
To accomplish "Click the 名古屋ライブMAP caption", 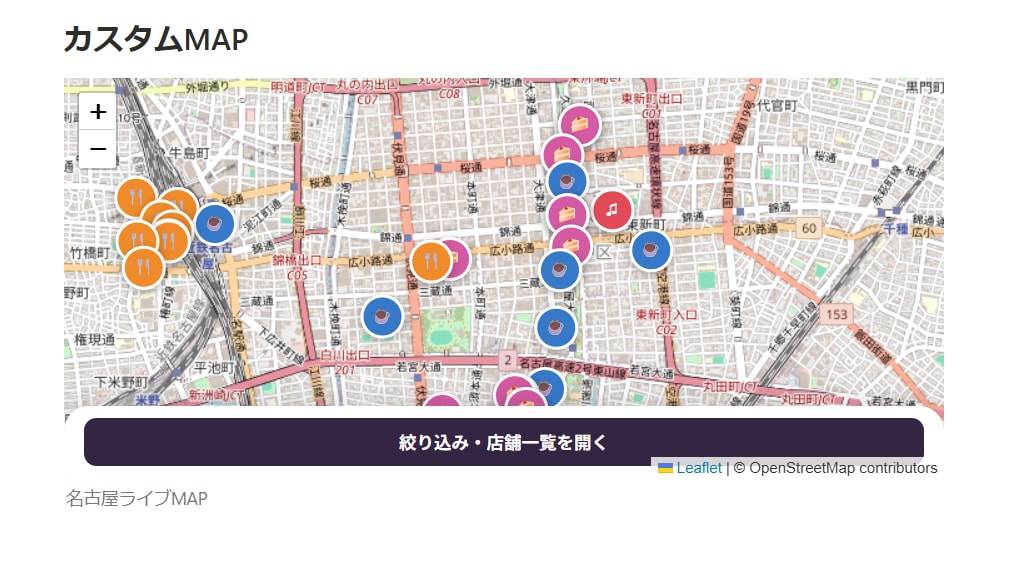I will [136, 498].
